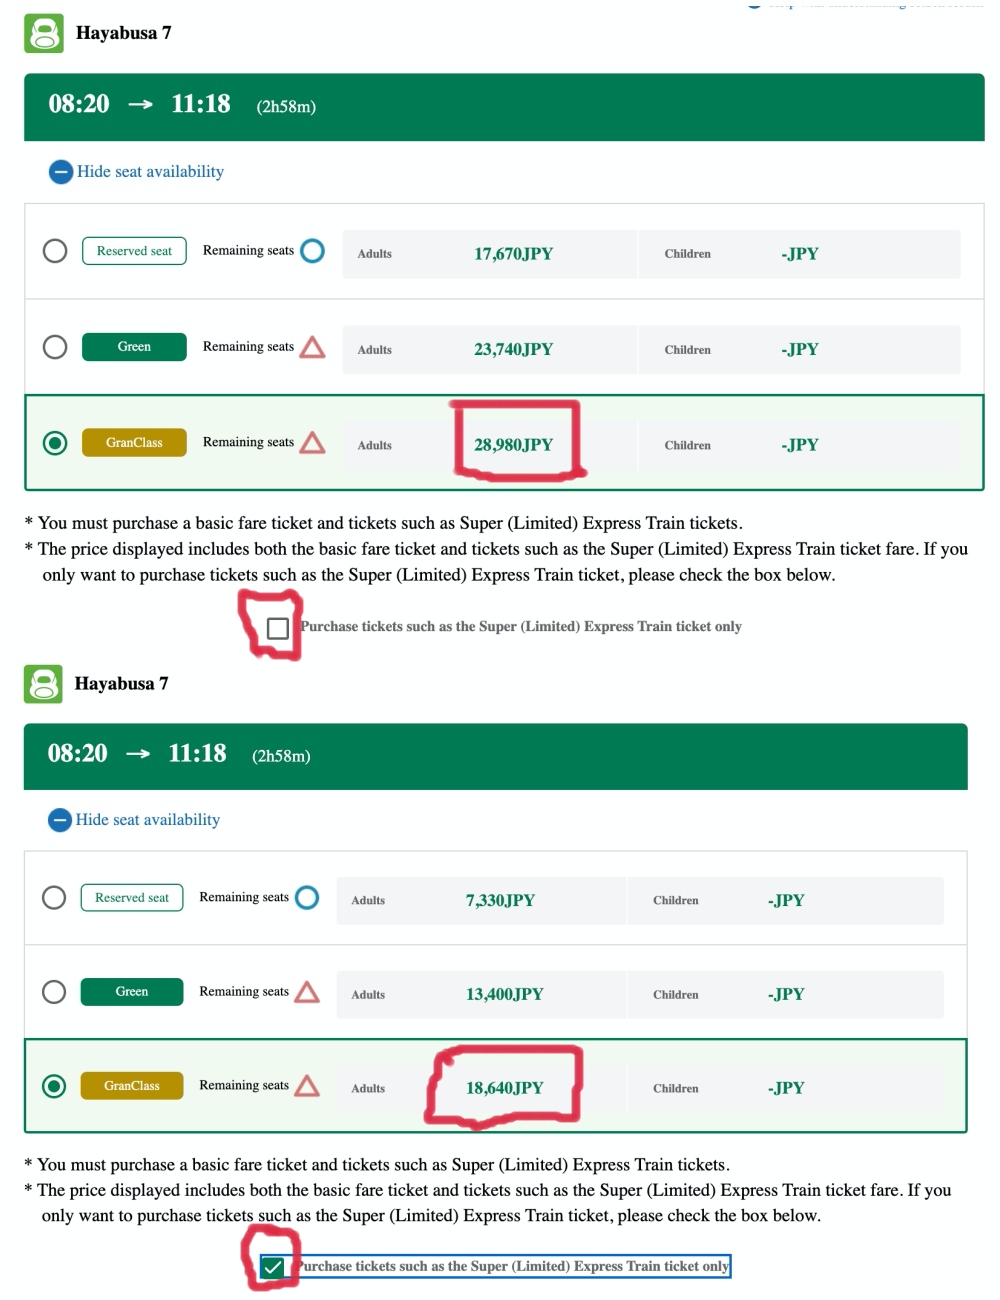Collapse top seat availability via minus icon

pos(61,172)
